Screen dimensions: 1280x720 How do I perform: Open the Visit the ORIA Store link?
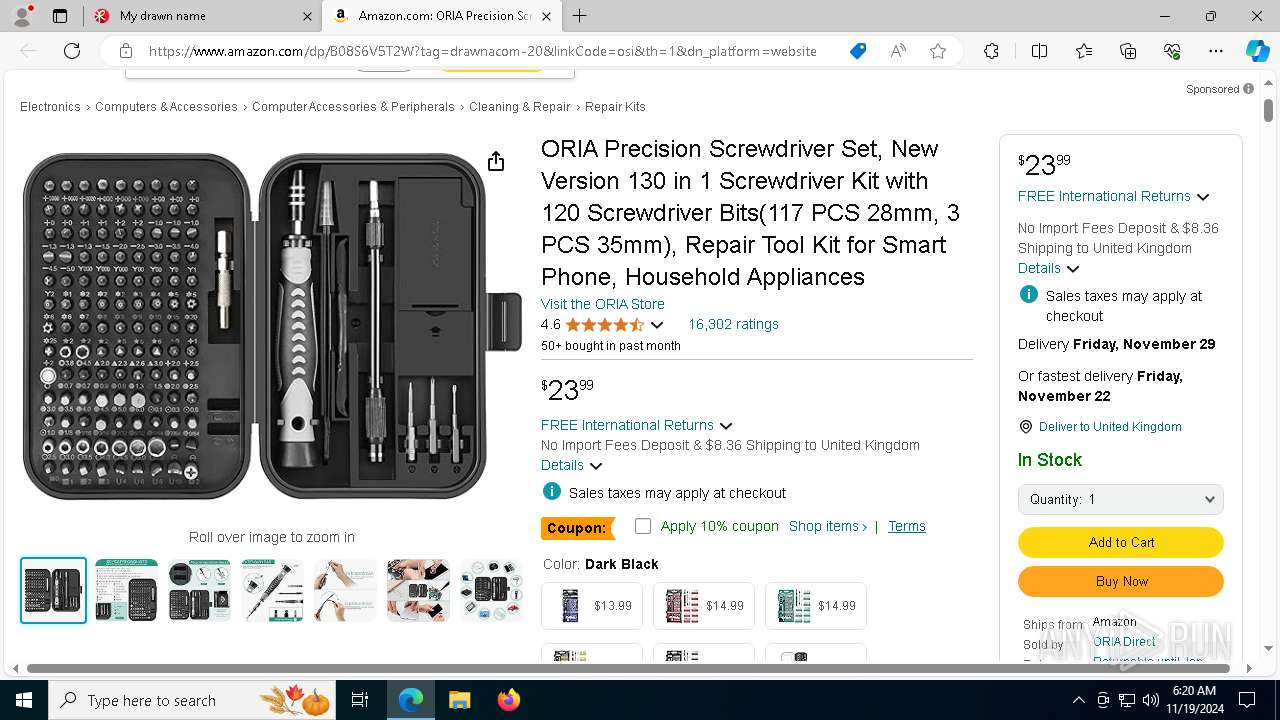602,304
